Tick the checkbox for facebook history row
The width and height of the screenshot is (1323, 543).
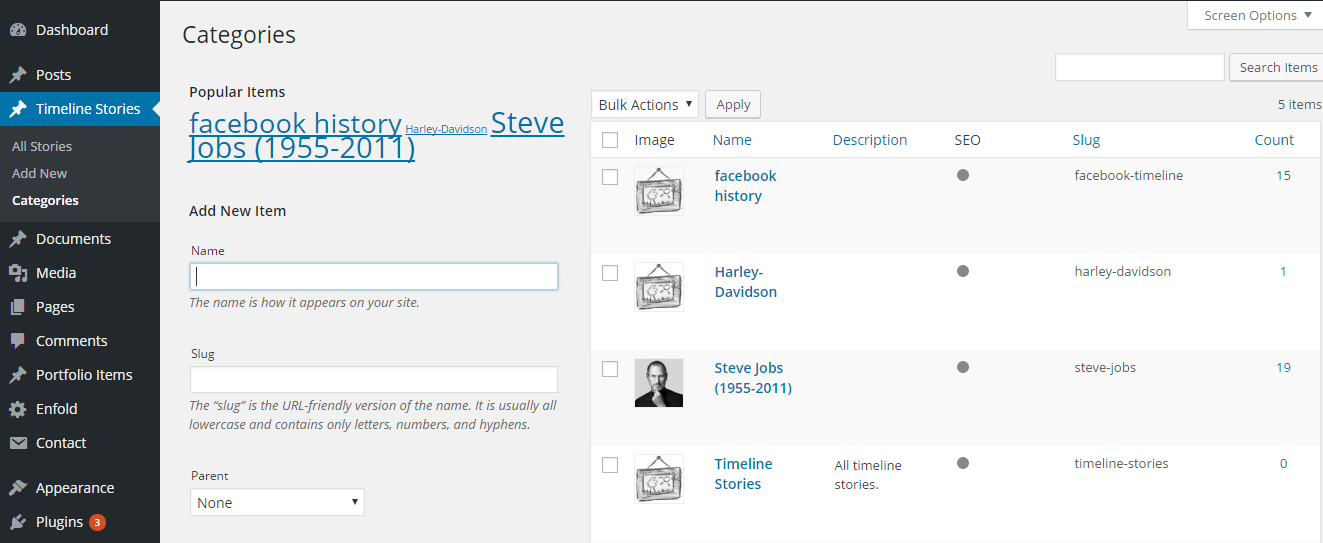[610, 177]
